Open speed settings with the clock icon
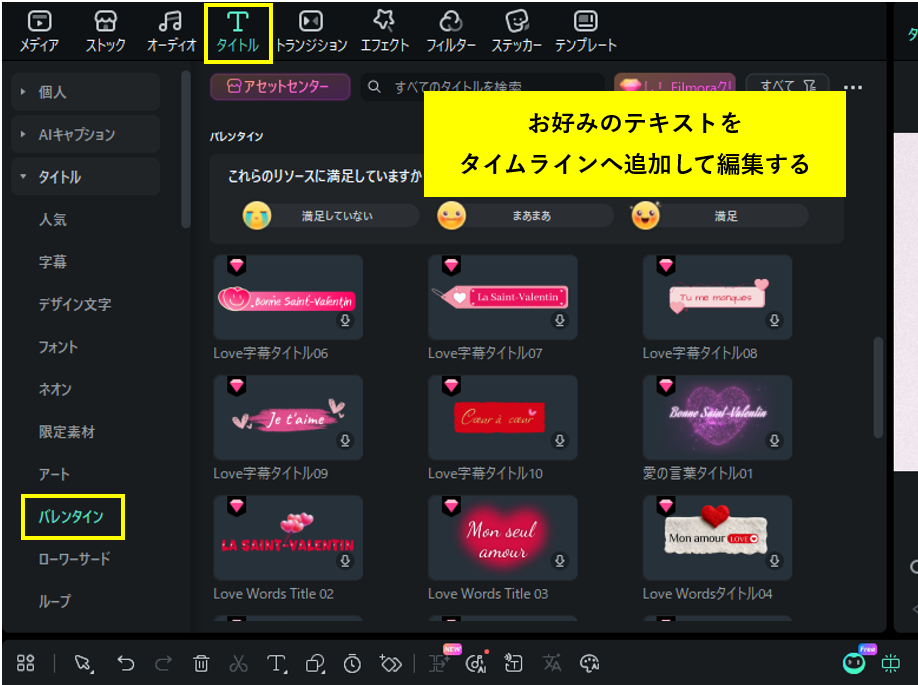The width and height of the screenshot is (918, 685). 352,662
